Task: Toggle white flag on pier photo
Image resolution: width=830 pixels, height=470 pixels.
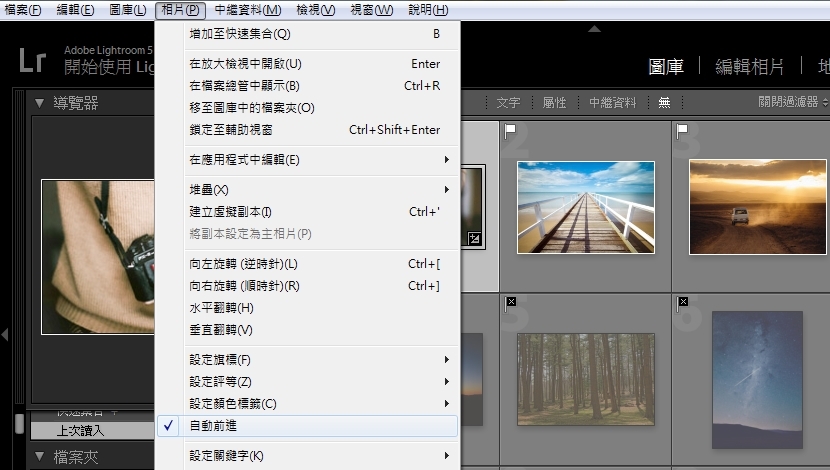Action: (510, 130)
